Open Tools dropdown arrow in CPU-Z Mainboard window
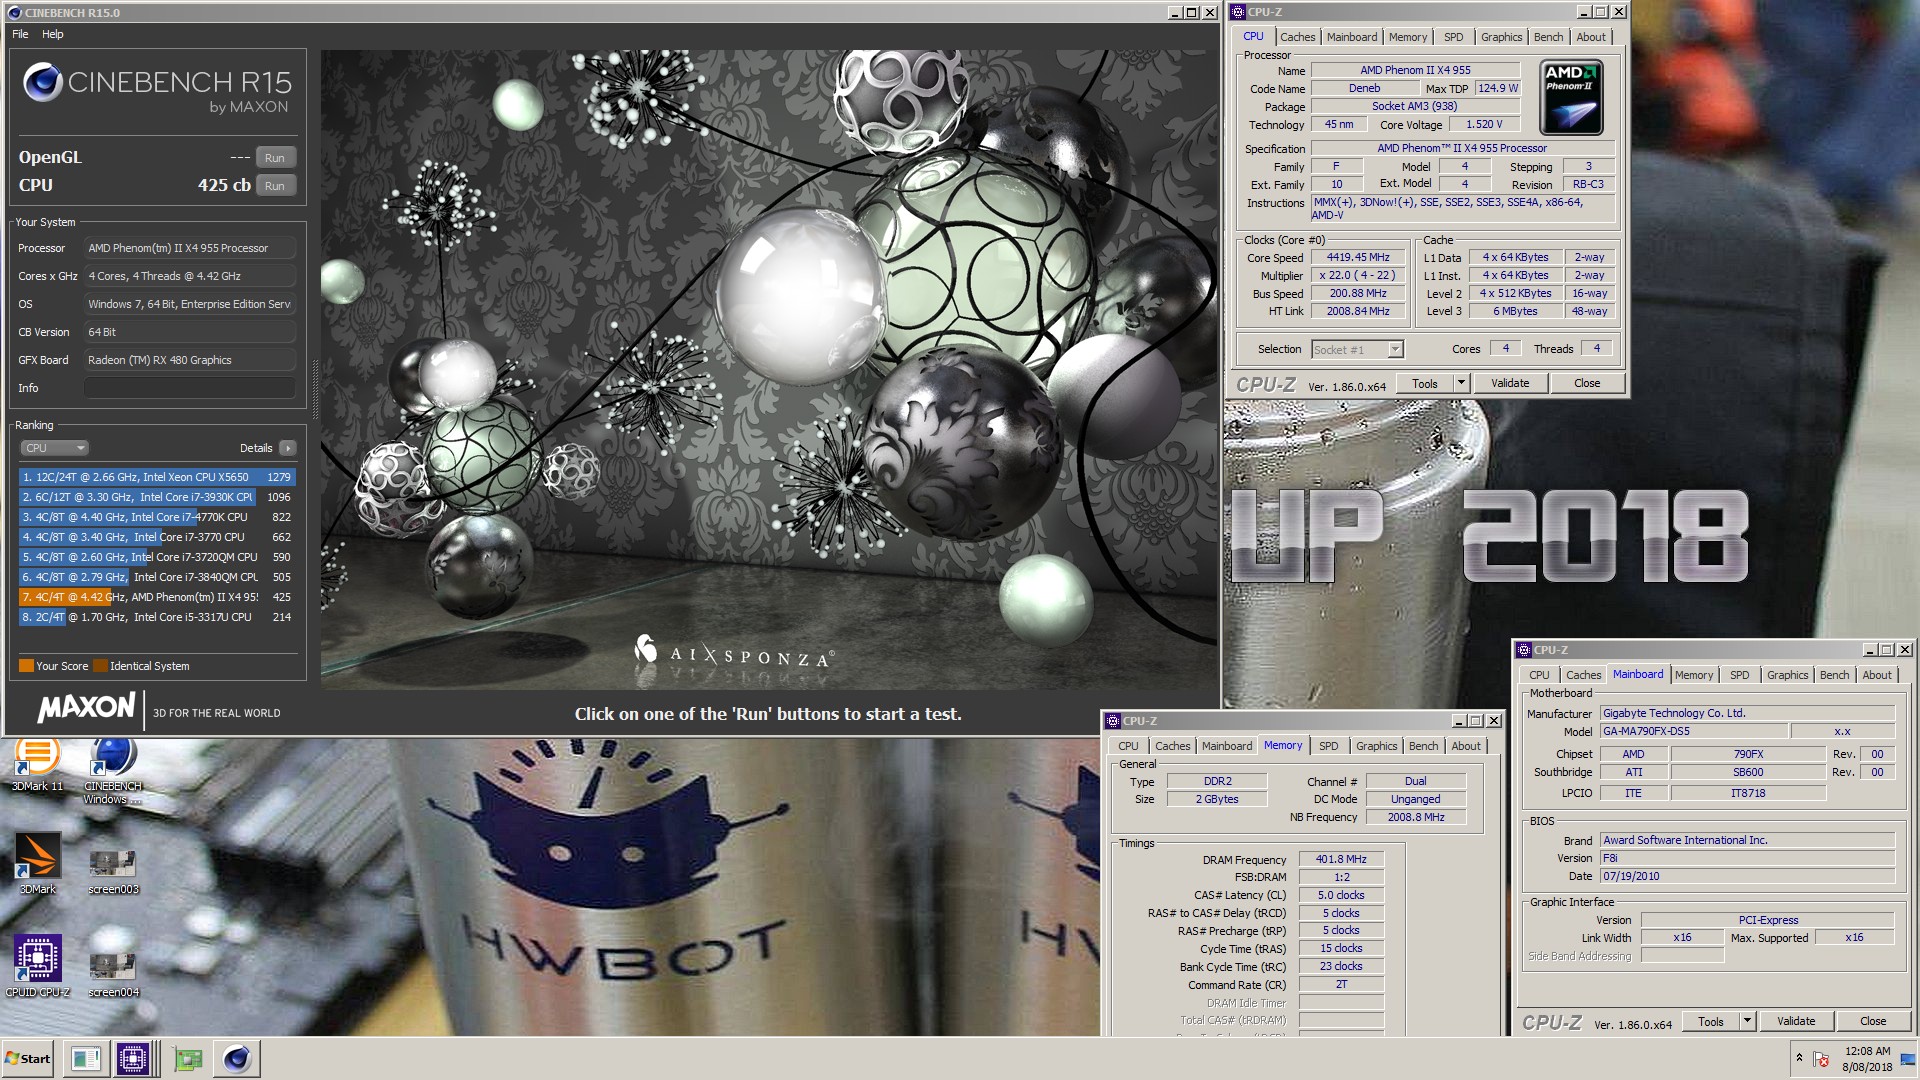The width and height of the screenshot is (1920, 1080). point(1747,1021)
